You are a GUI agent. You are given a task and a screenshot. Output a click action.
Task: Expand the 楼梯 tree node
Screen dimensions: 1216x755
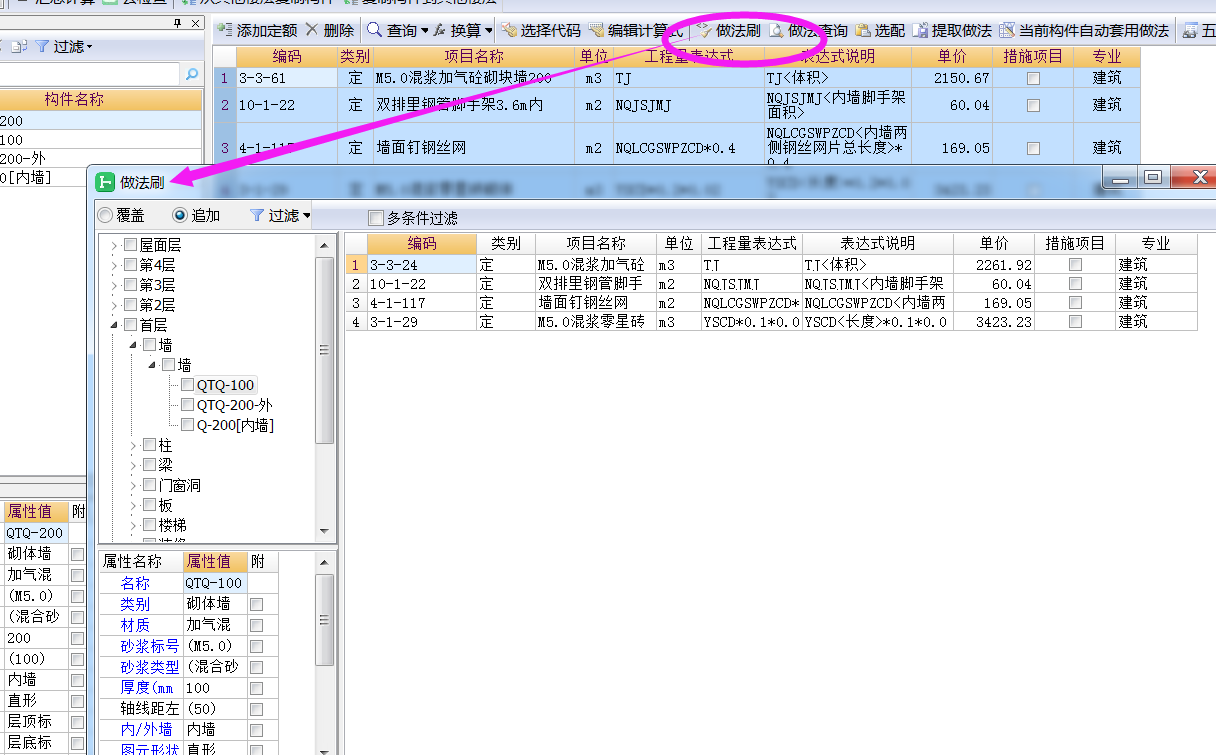[x=134, y=525]
